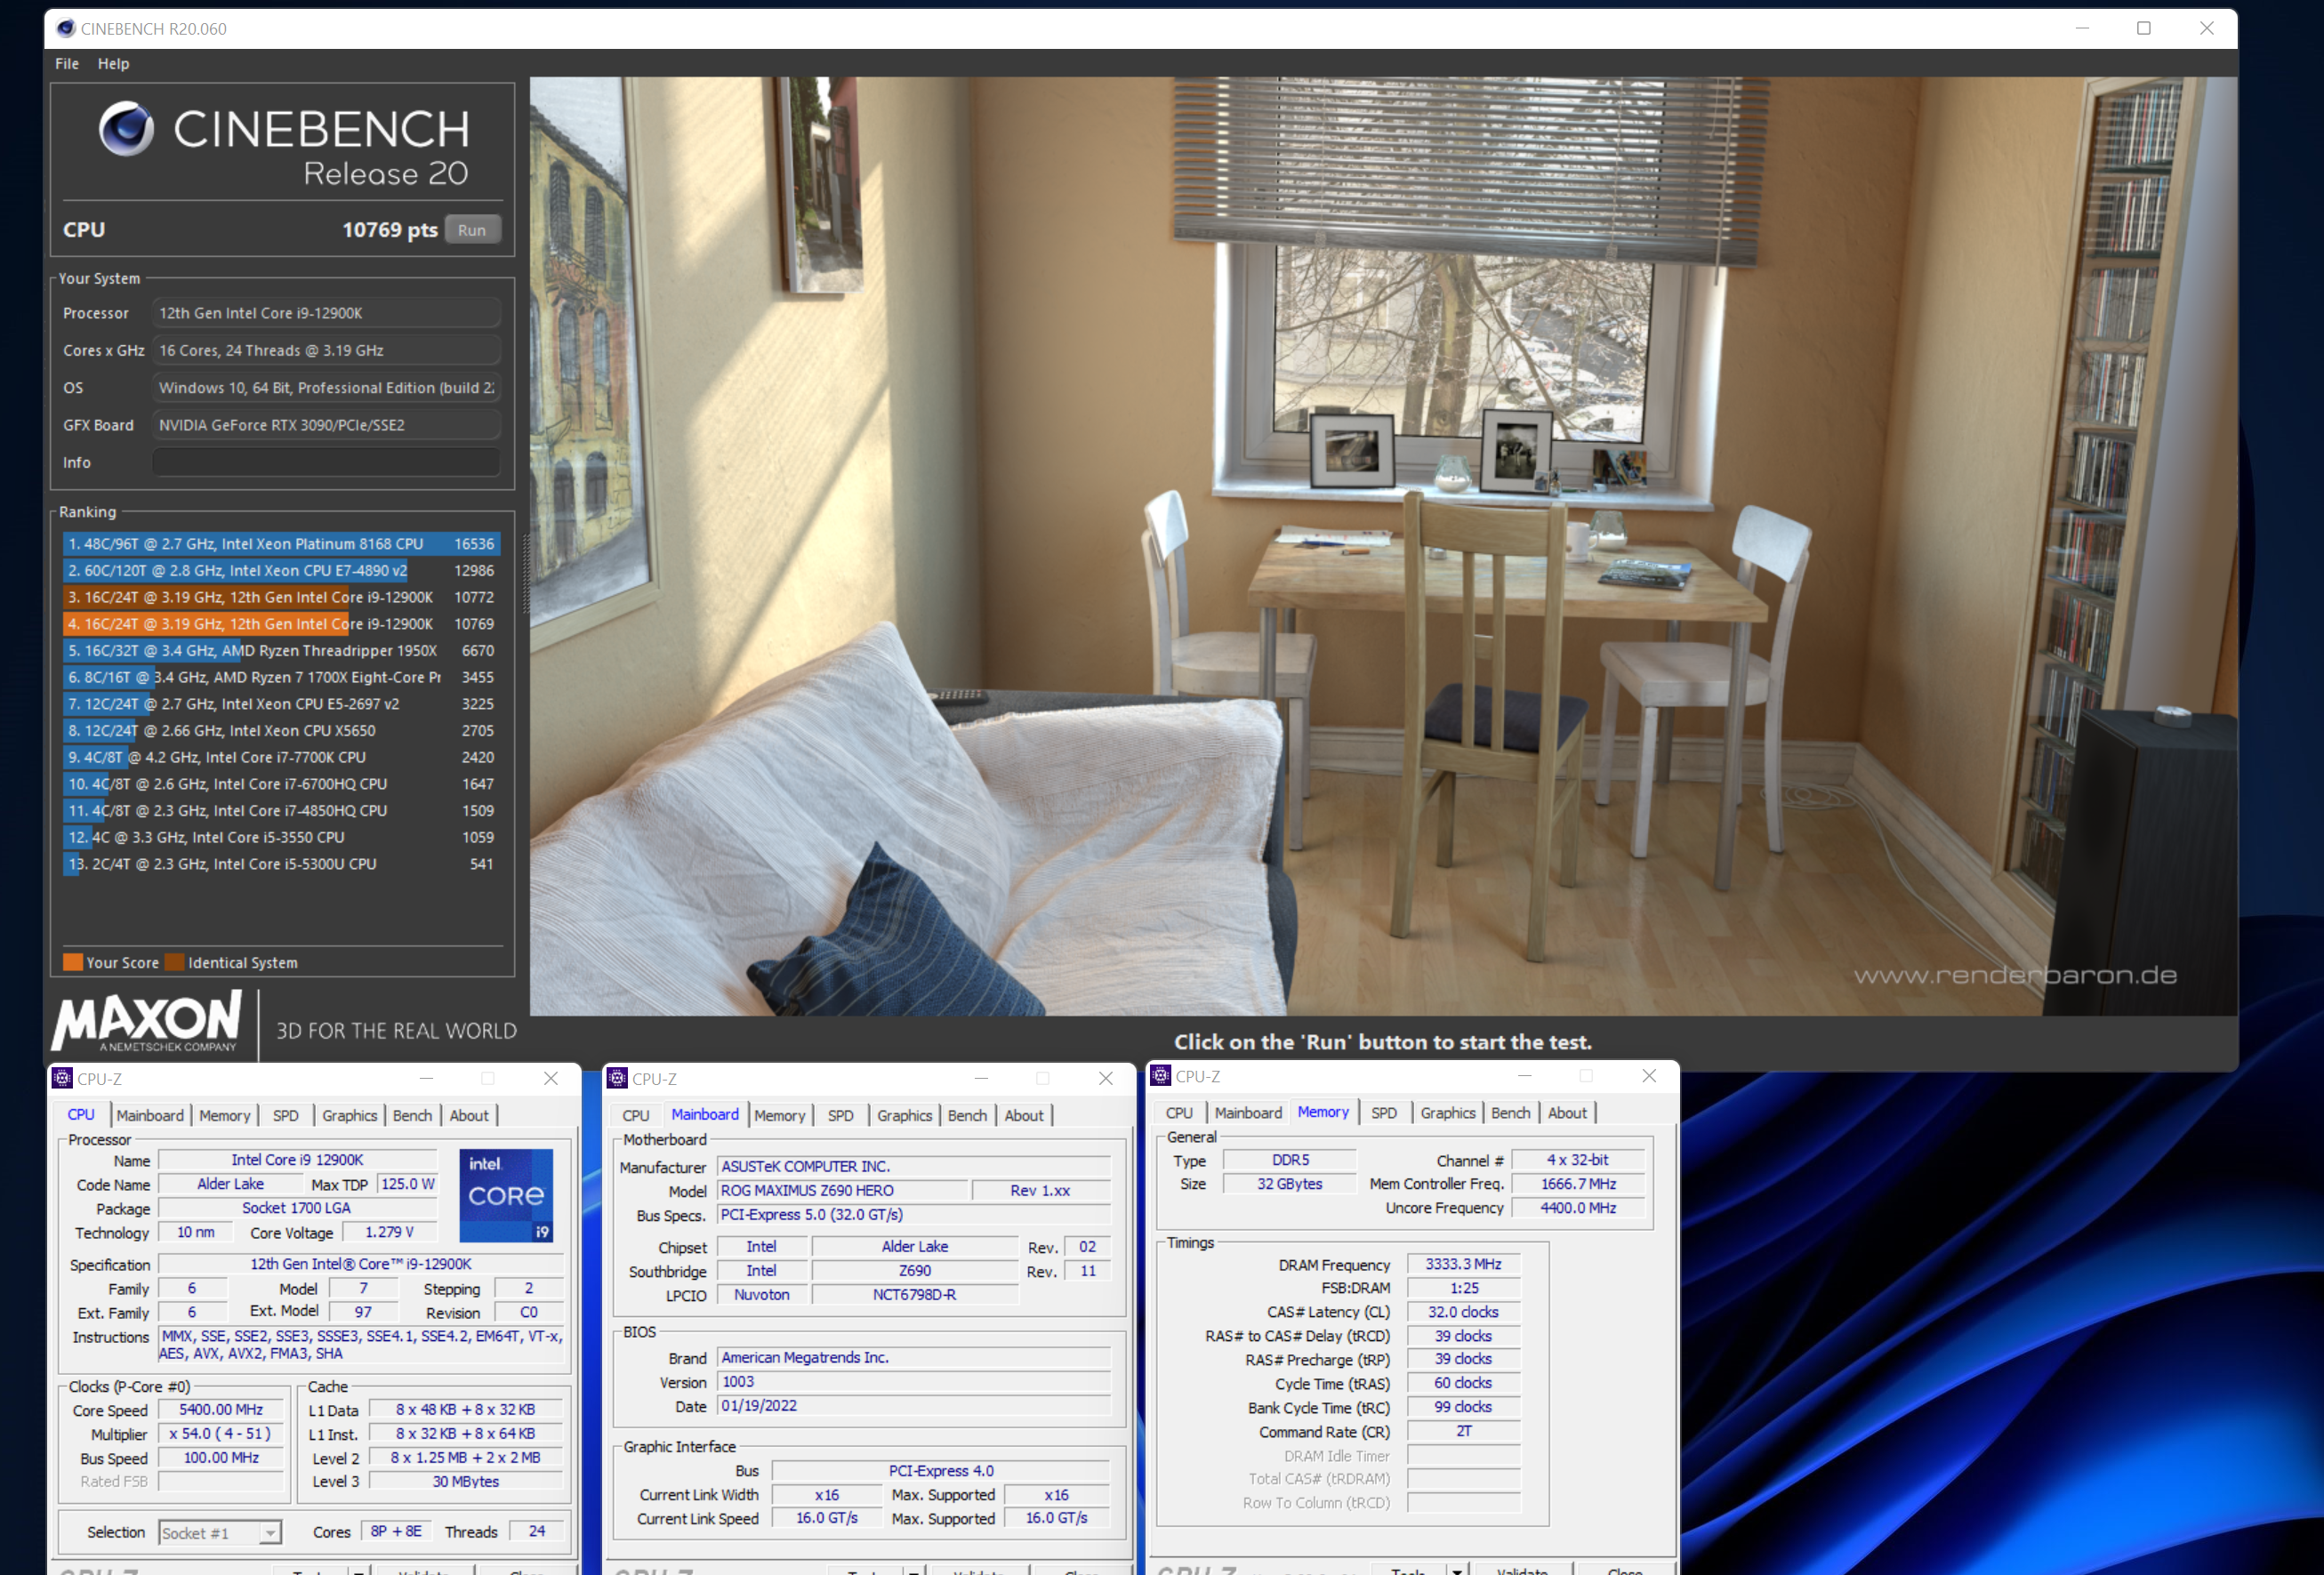The image size is (2324, 1575).
Task: Close the CPU-Z window showing the Memory tab
Action: point(1649,1075)
